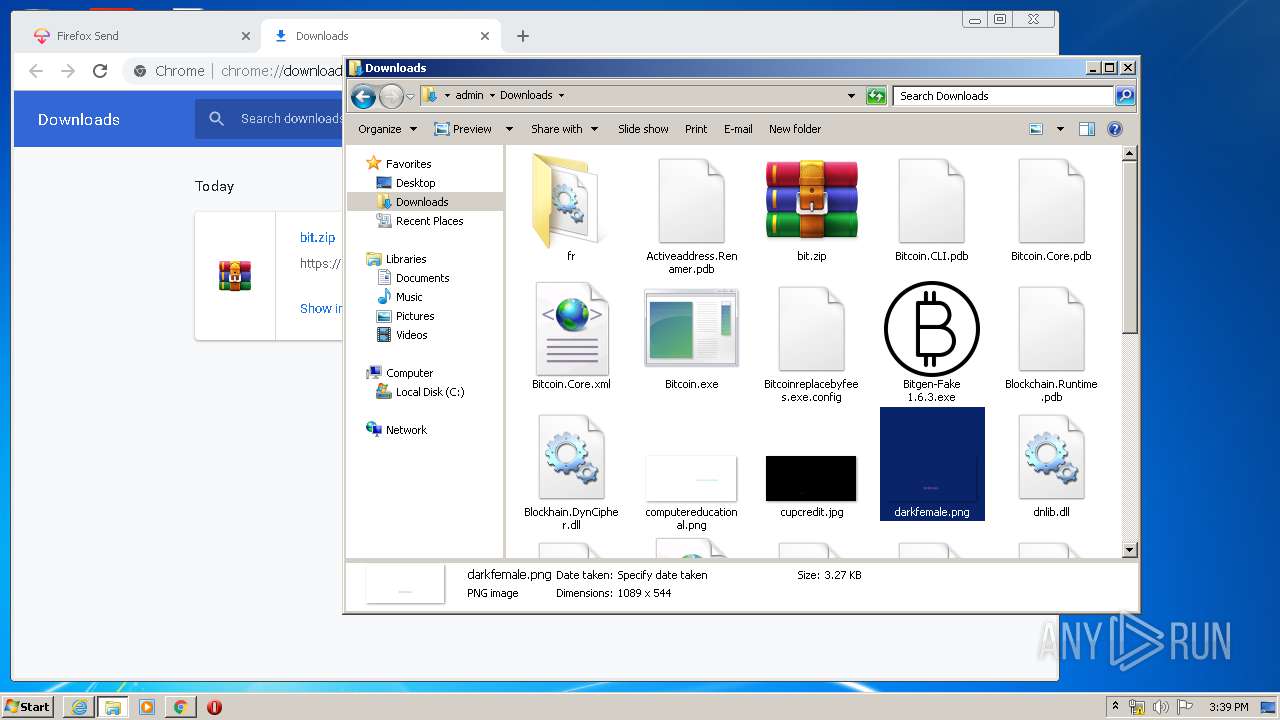Select Bitcoin.Core.pdb file icon

[1051, 200]
